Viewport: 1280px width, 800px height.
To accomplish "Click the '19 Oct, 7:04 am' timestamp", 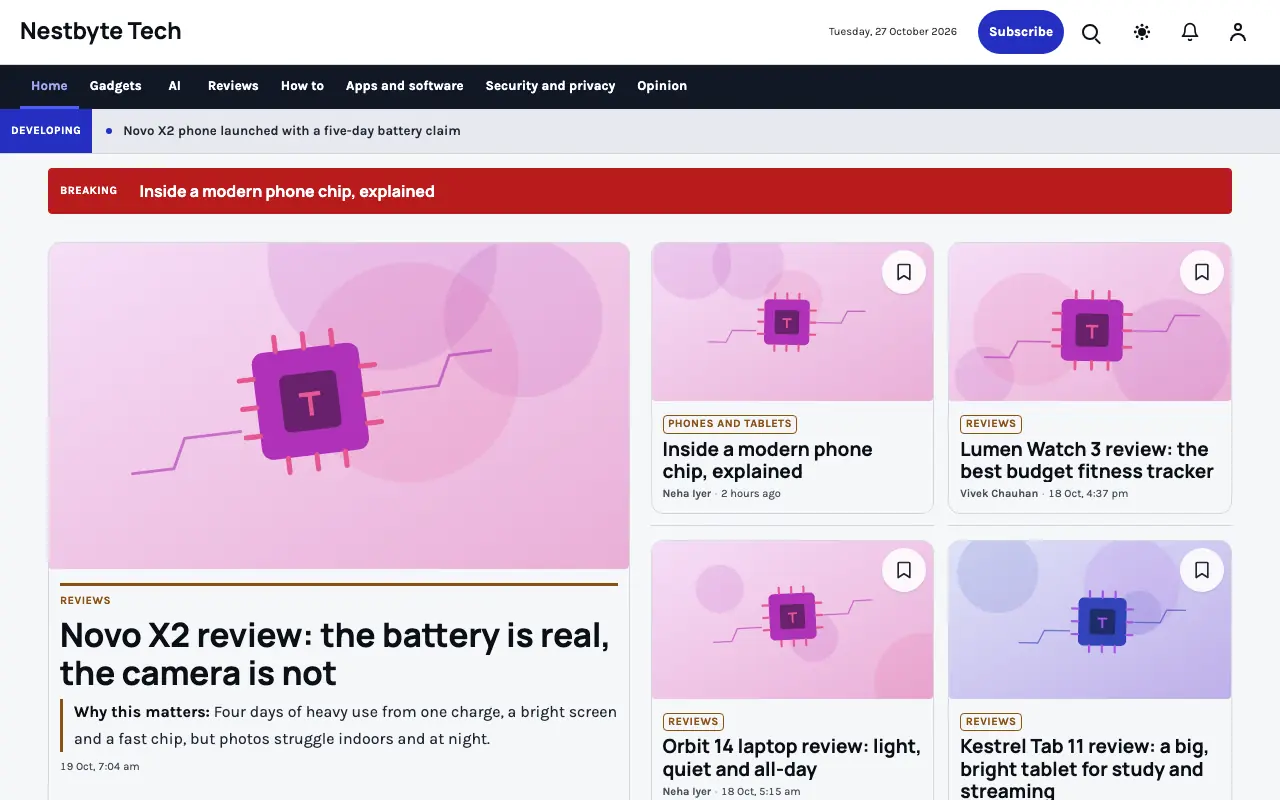I will pos(100,767).
